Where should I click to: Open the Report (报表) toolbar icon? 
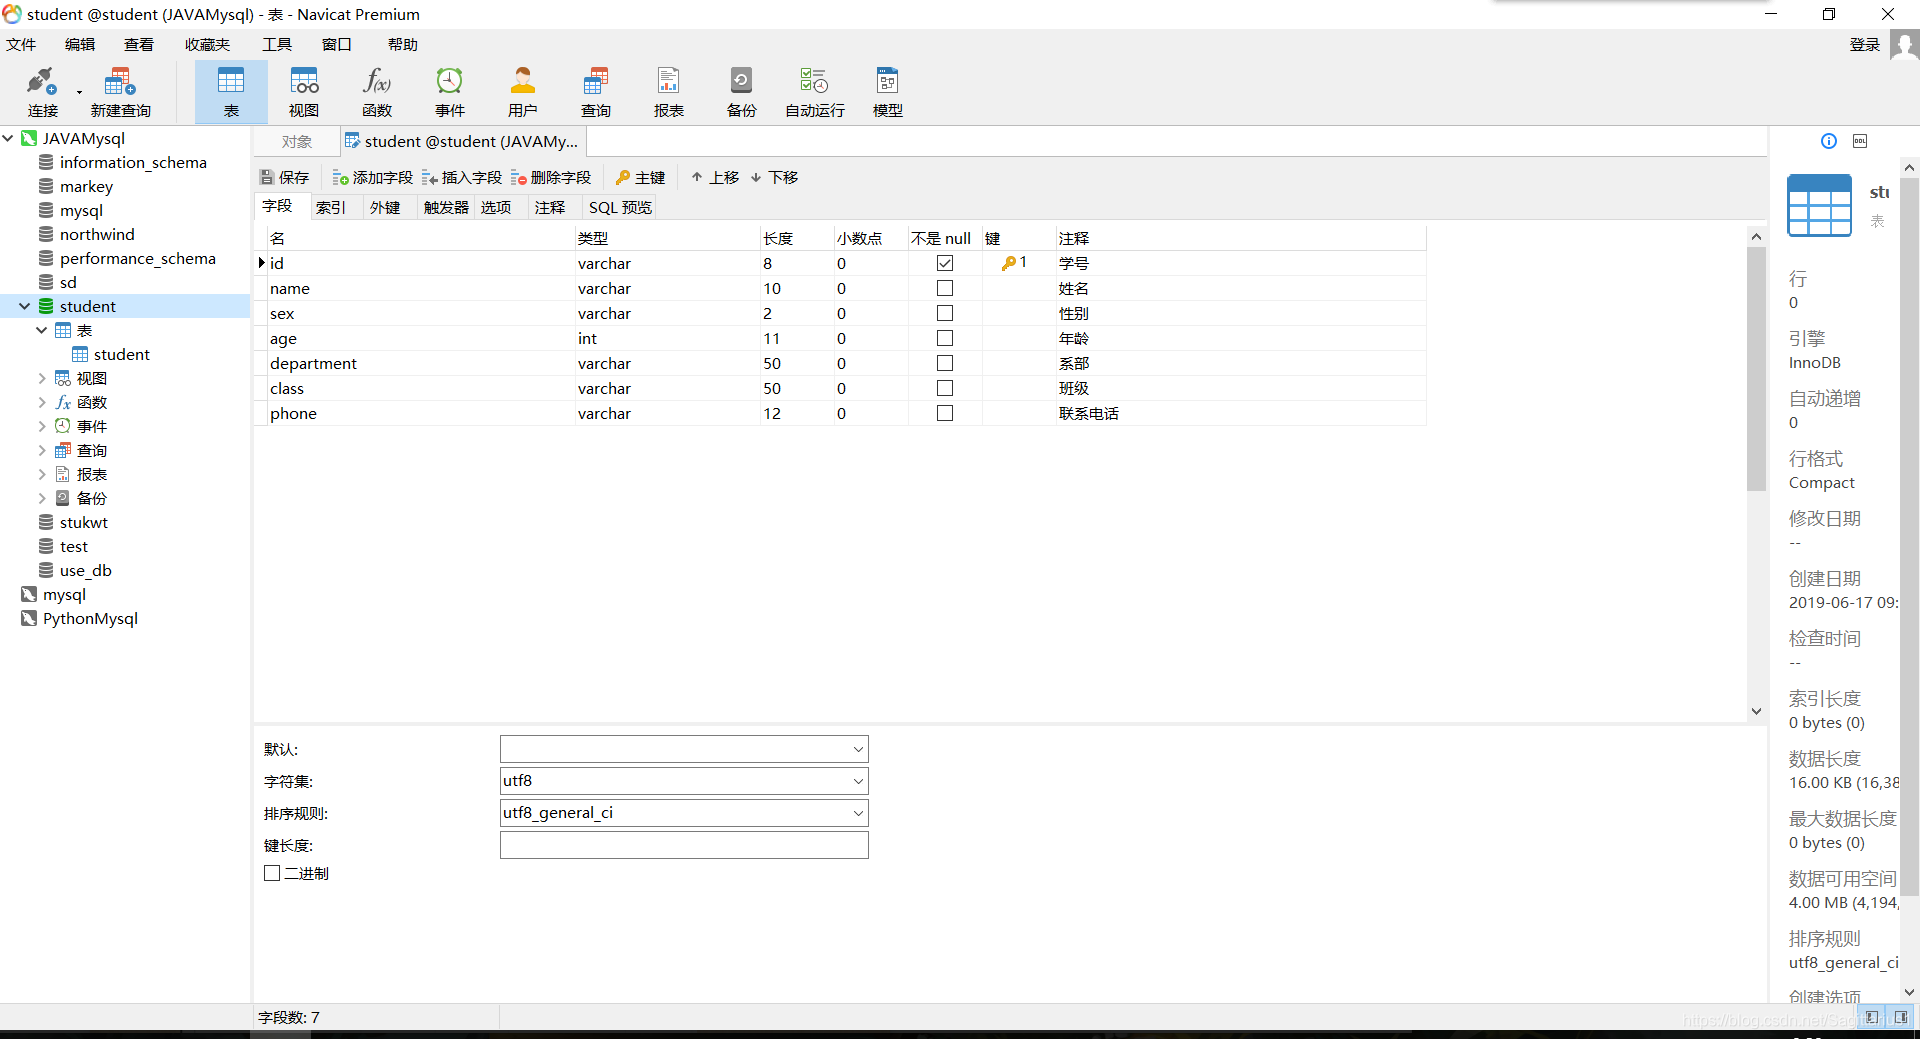(669, 92)
